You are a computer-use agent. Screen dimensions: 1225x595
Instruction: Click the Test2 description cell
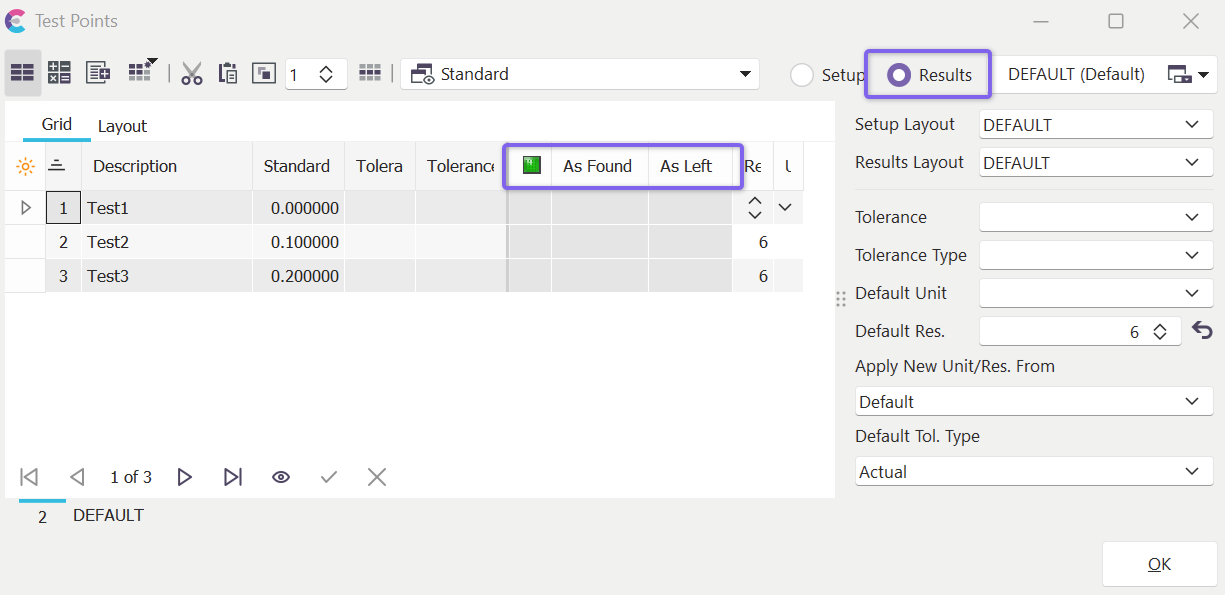coord(167,242)
